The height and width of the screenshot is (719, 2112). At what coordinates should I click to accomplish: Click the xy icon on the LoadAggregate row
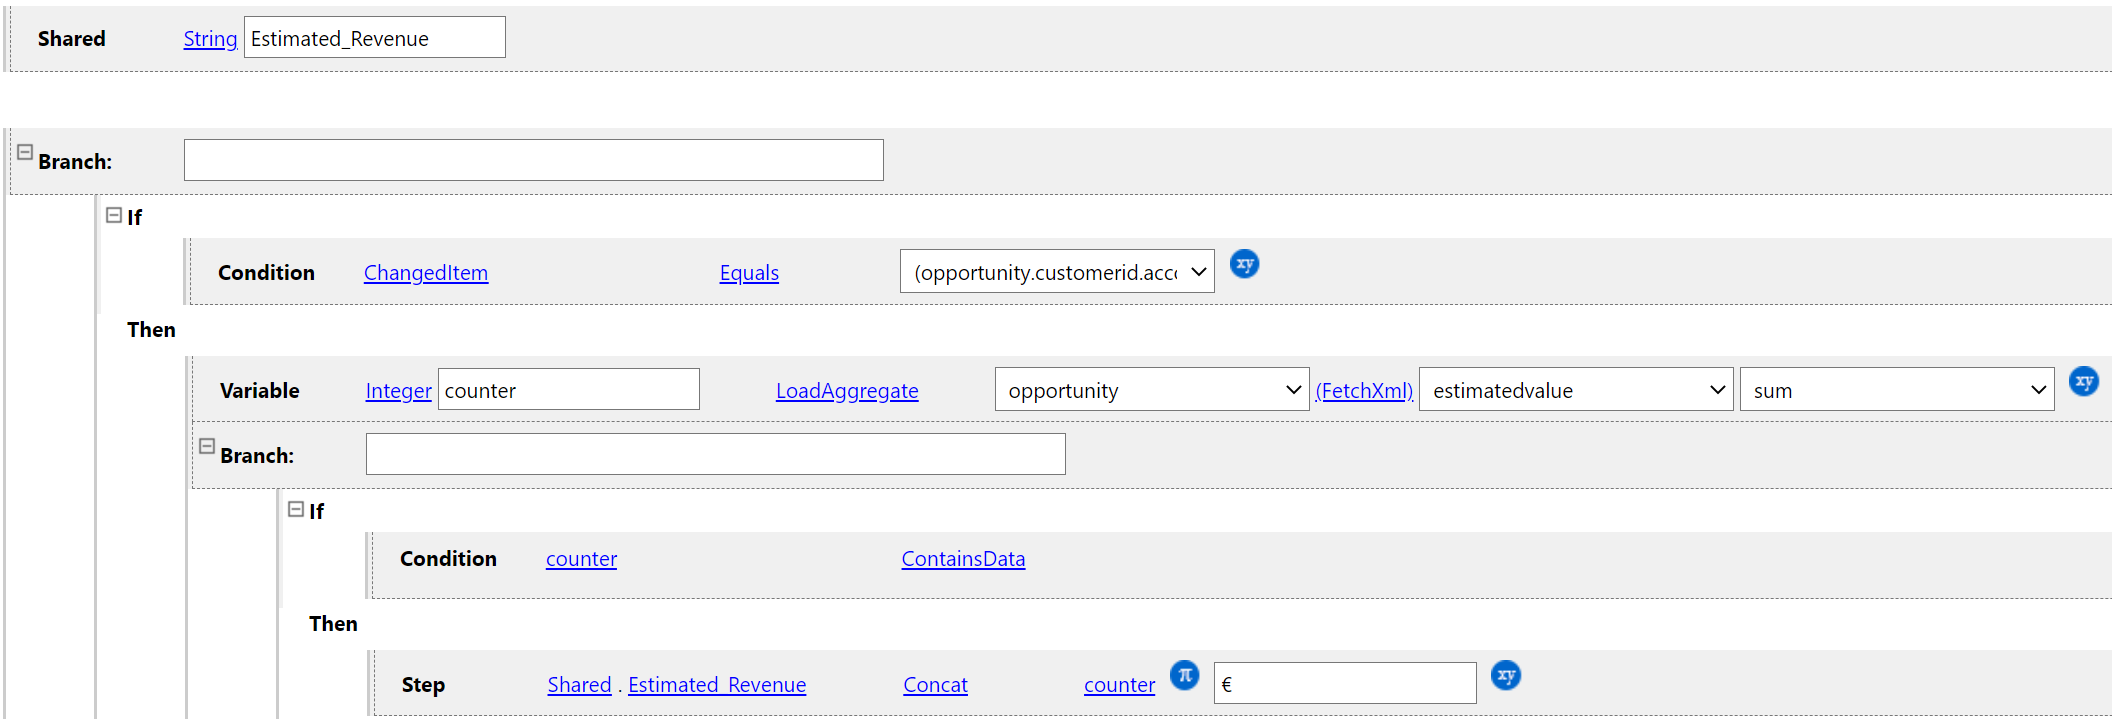coord(2084,381)
